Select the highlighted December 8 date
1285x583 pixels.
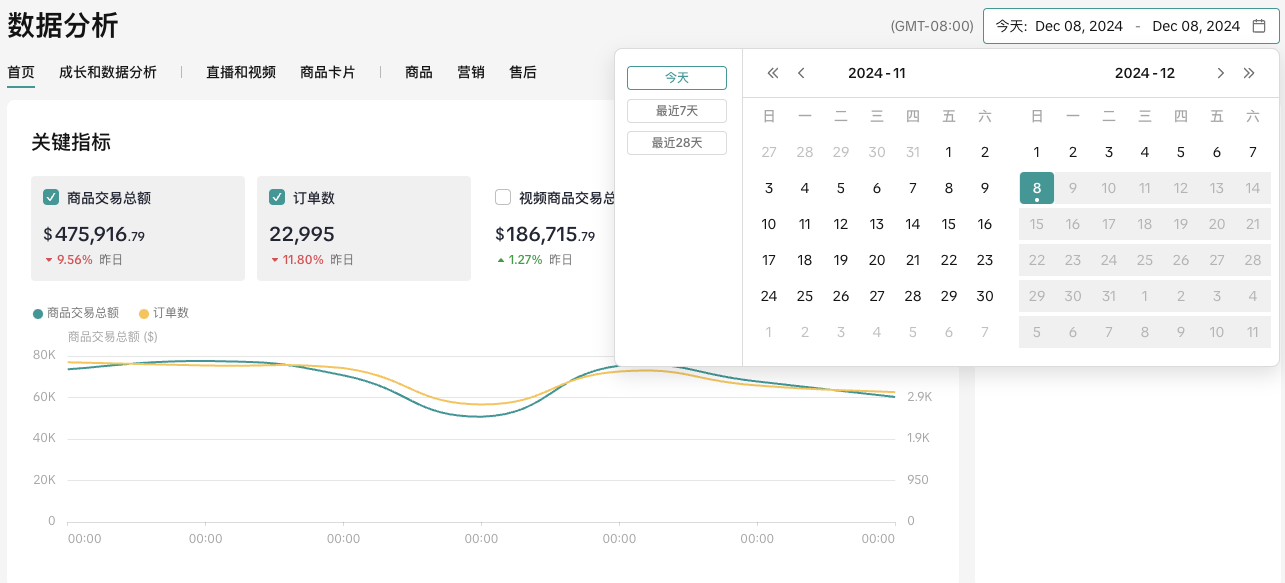1037,188
